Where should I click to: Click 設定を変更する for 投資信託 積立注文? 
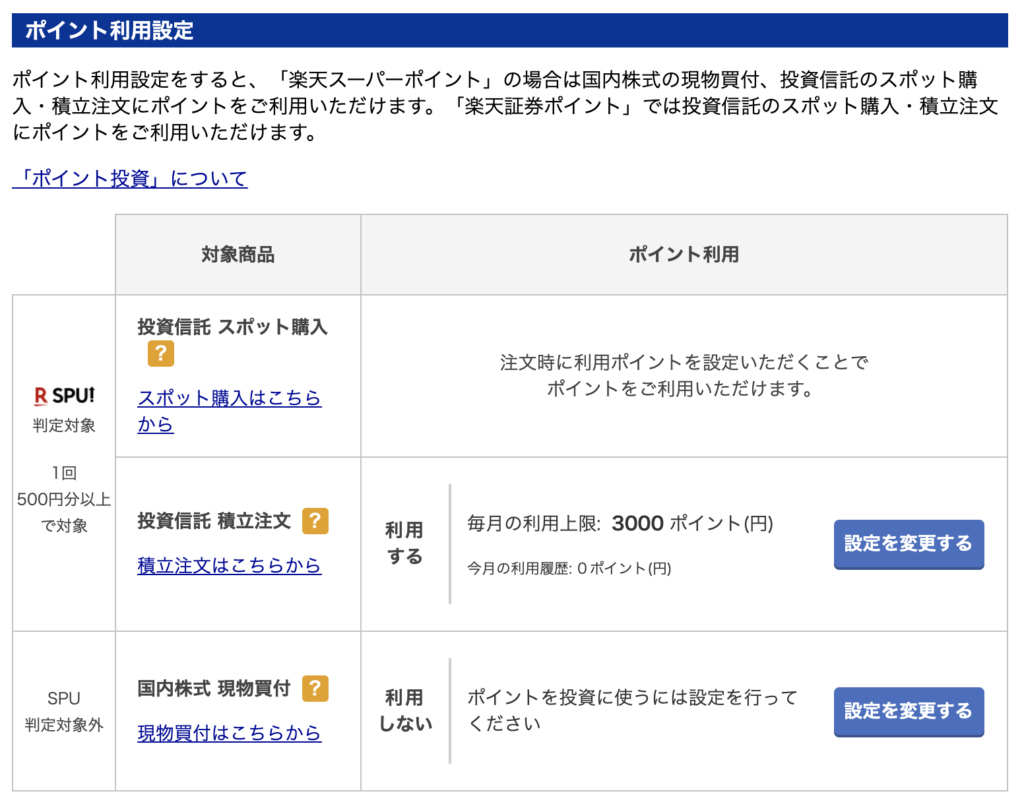coord(908,544)
